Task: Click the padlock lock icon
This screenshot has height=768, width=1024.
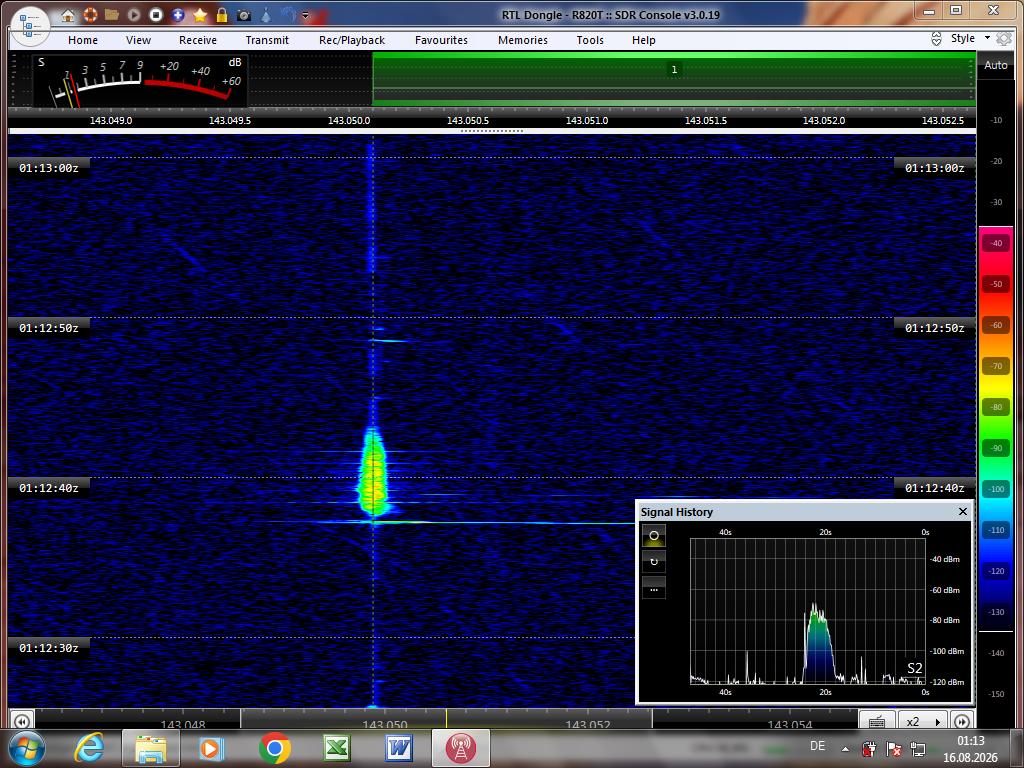Action: click(222, 14)
